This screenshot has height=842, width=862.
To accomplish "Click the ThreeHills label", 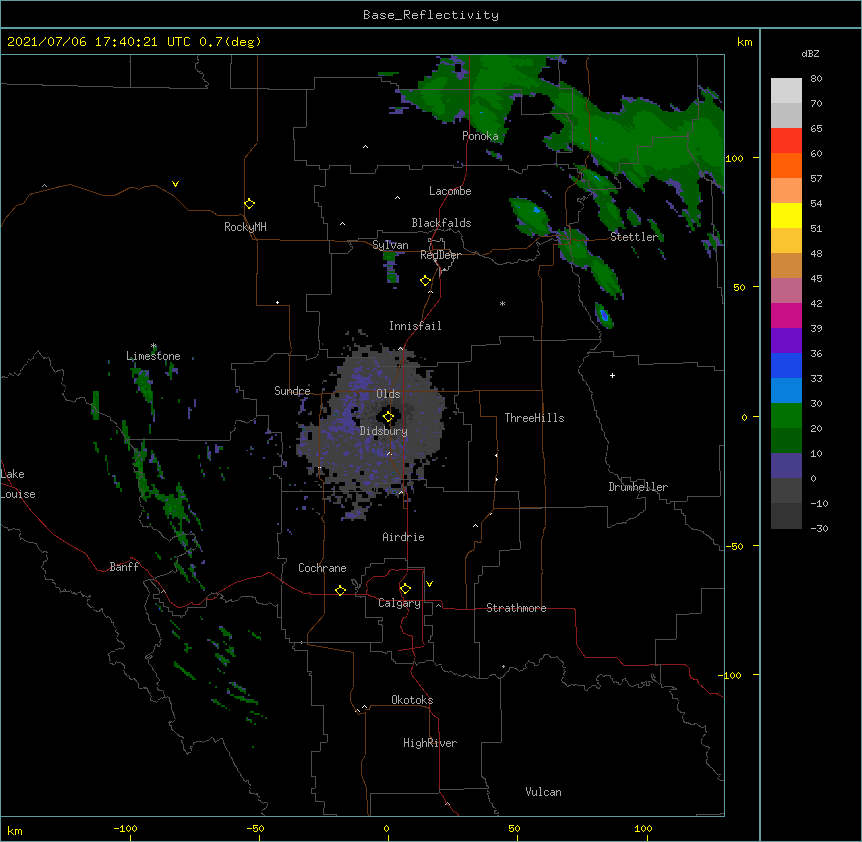I will [x=534, y=418].
